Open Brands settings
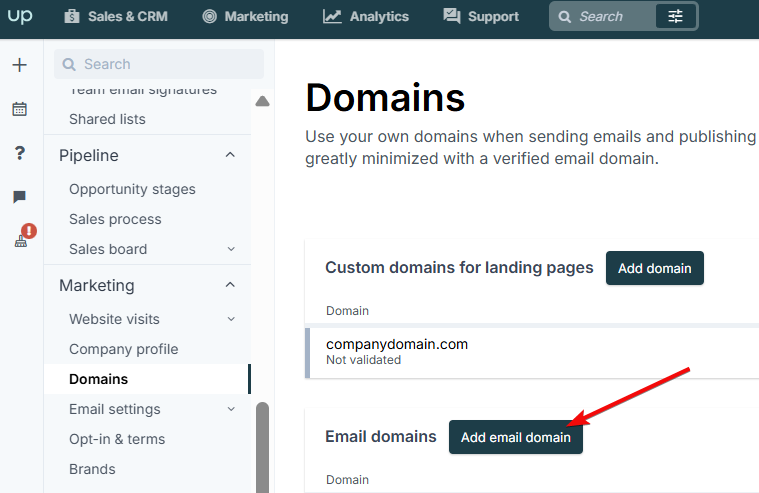The height and width of the screenshot is (493, 759). pos(92,469)
